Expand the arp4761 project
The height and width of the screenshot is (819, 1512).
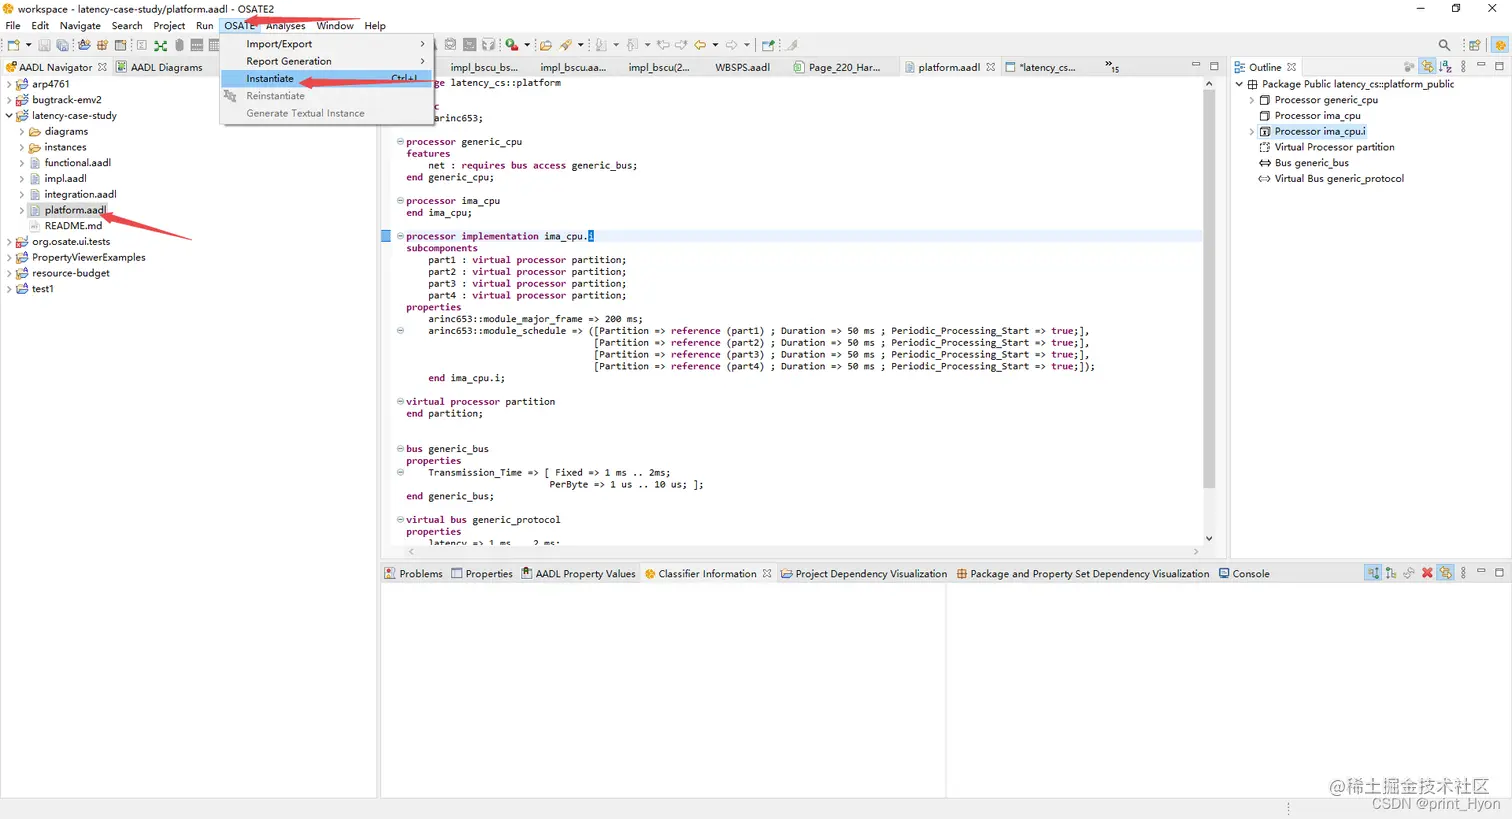click(x=9, y=84)
